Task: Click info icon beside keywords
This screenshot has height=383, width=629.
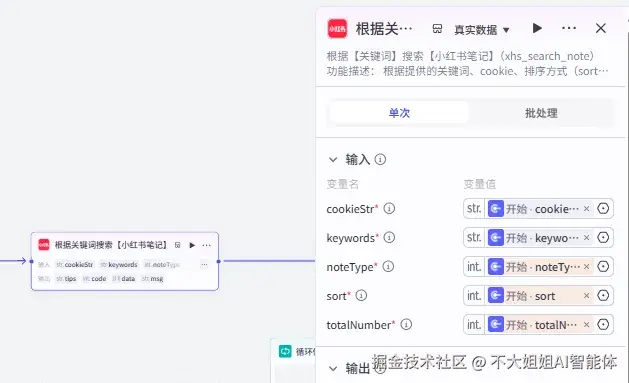Action: click(x=389, y=237)
